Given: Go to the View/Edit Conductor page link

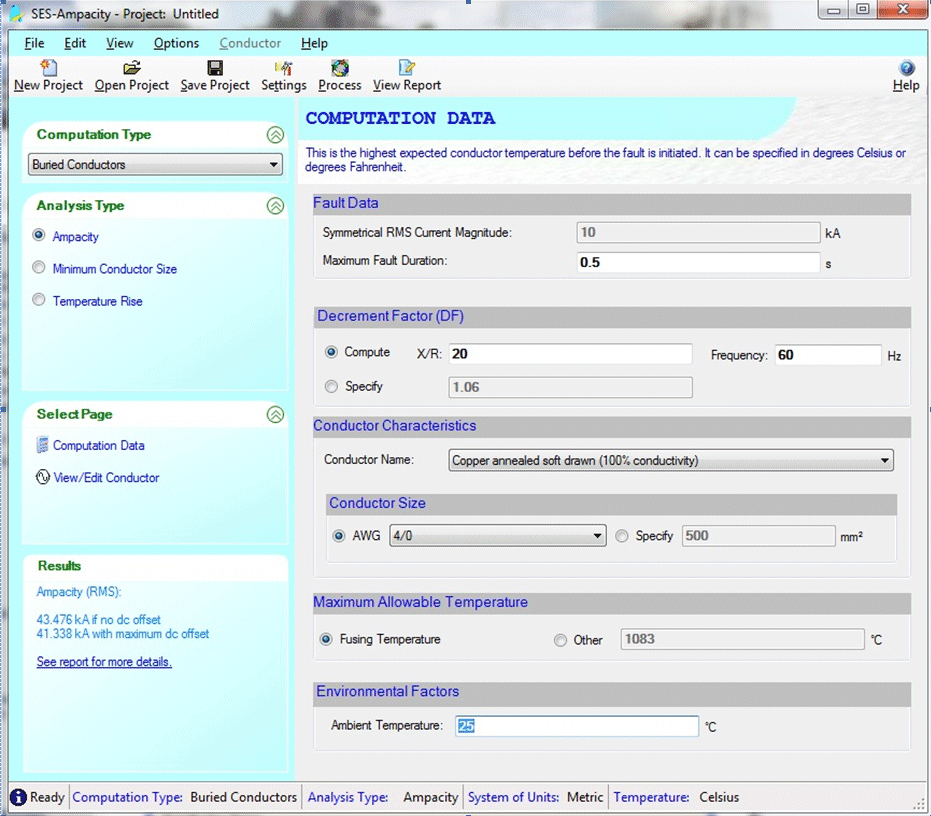Looking at the screenshot, I should (106, 477).
